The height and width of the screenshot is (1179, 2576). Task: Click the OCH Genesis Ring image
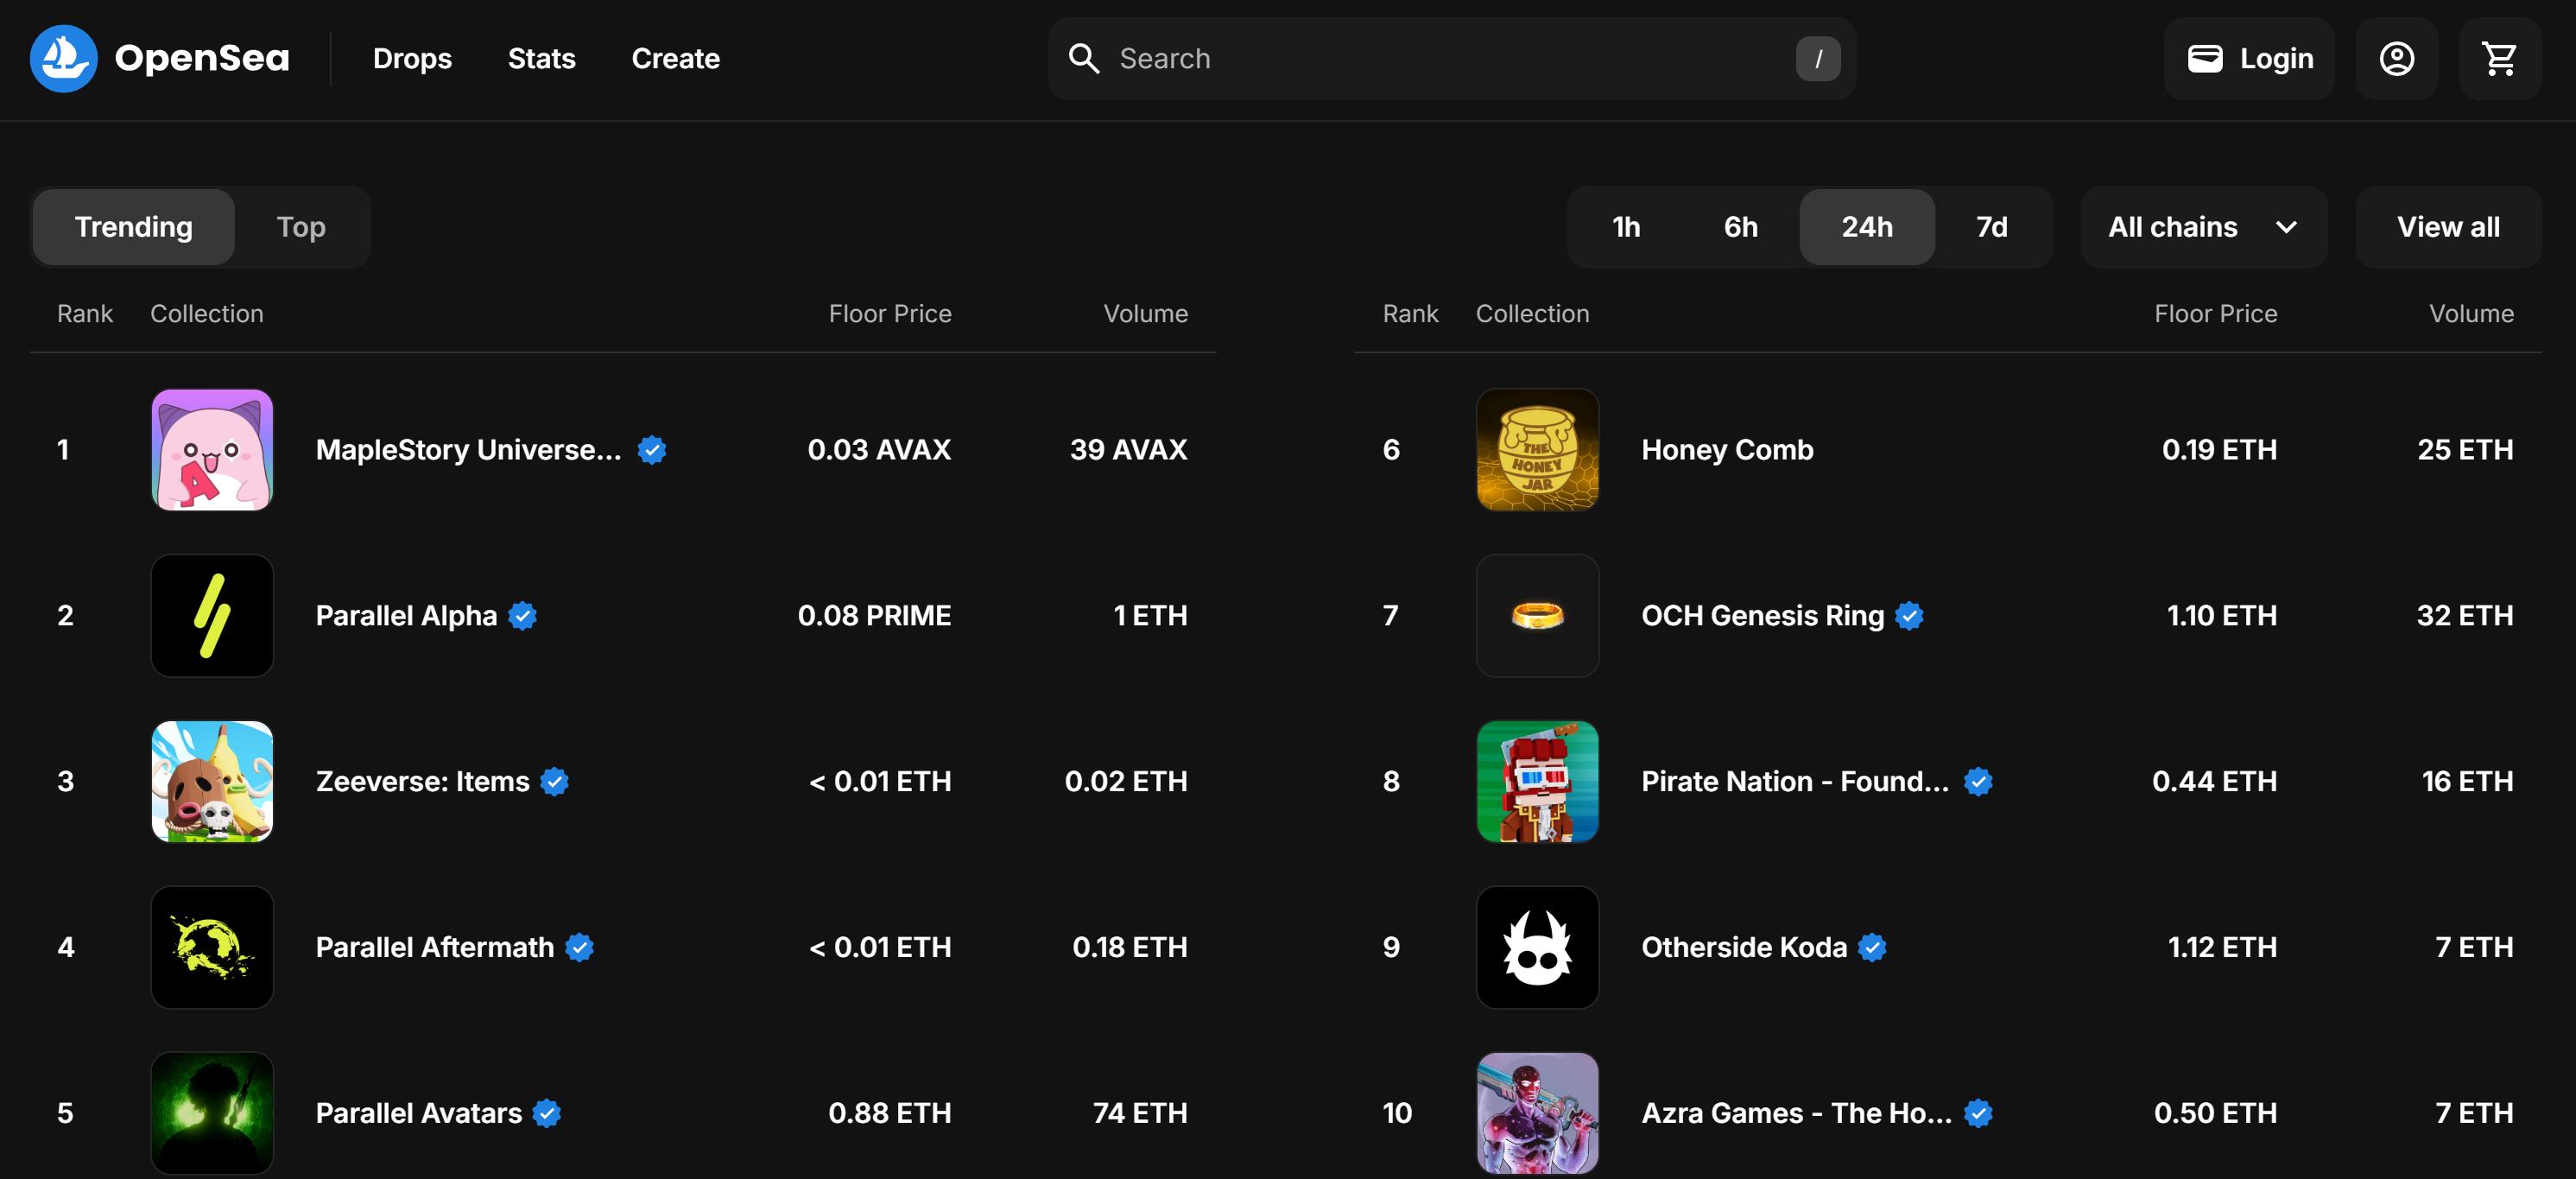(x=1537, y=615)
